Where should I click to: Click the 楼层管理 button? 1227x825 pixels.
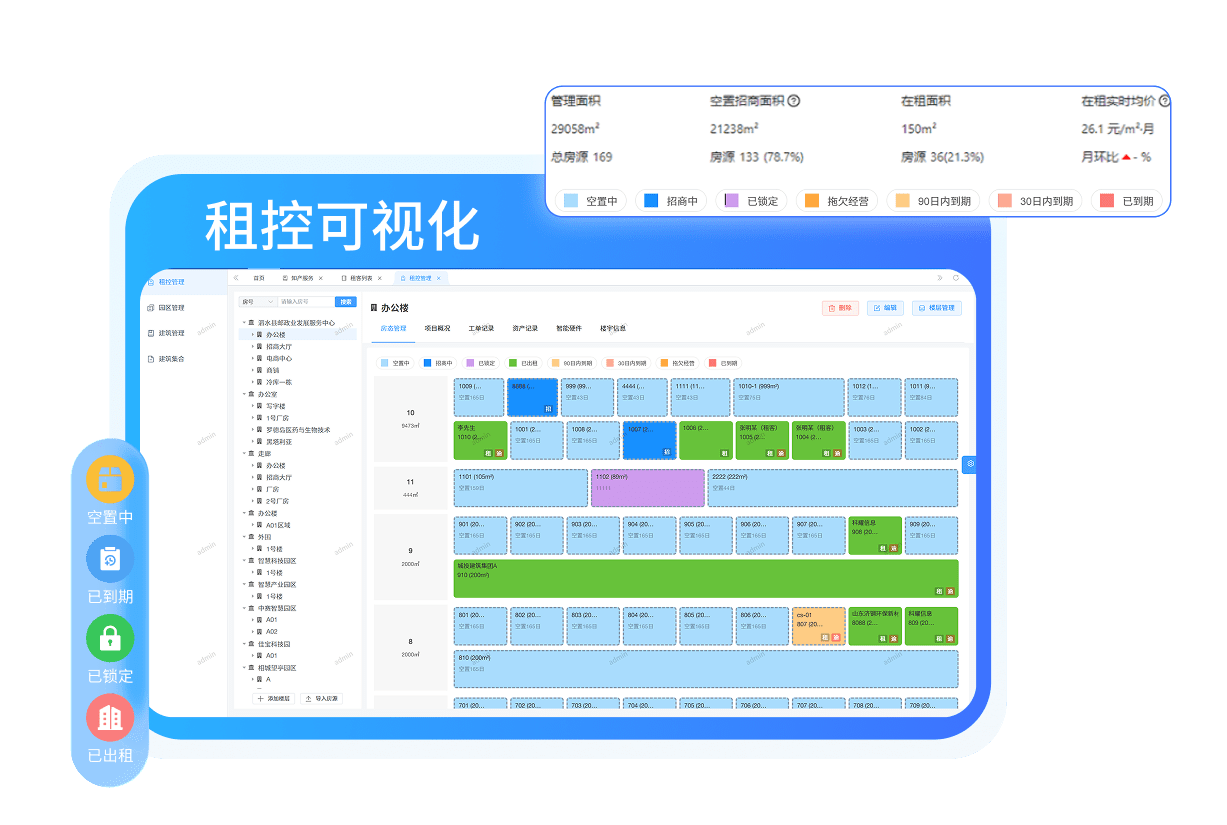(936, 308)
